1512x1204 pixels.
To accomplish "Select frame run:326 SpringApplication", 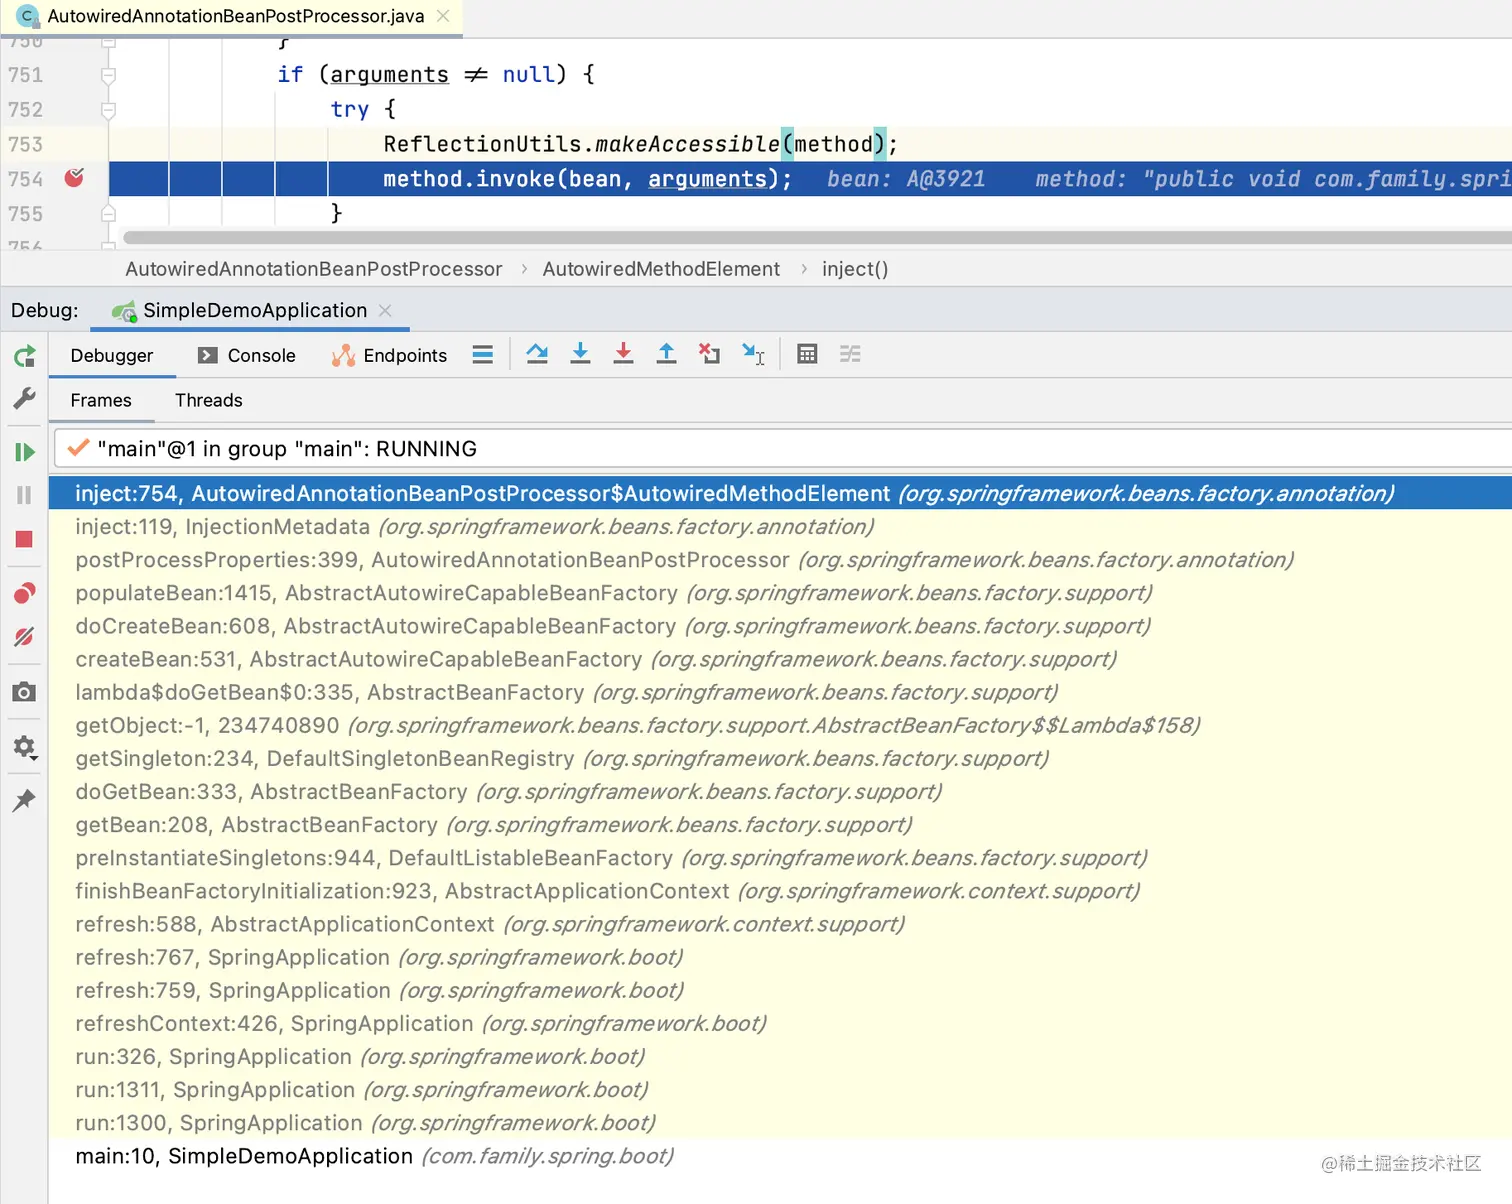I will [x=780, y=1056].
